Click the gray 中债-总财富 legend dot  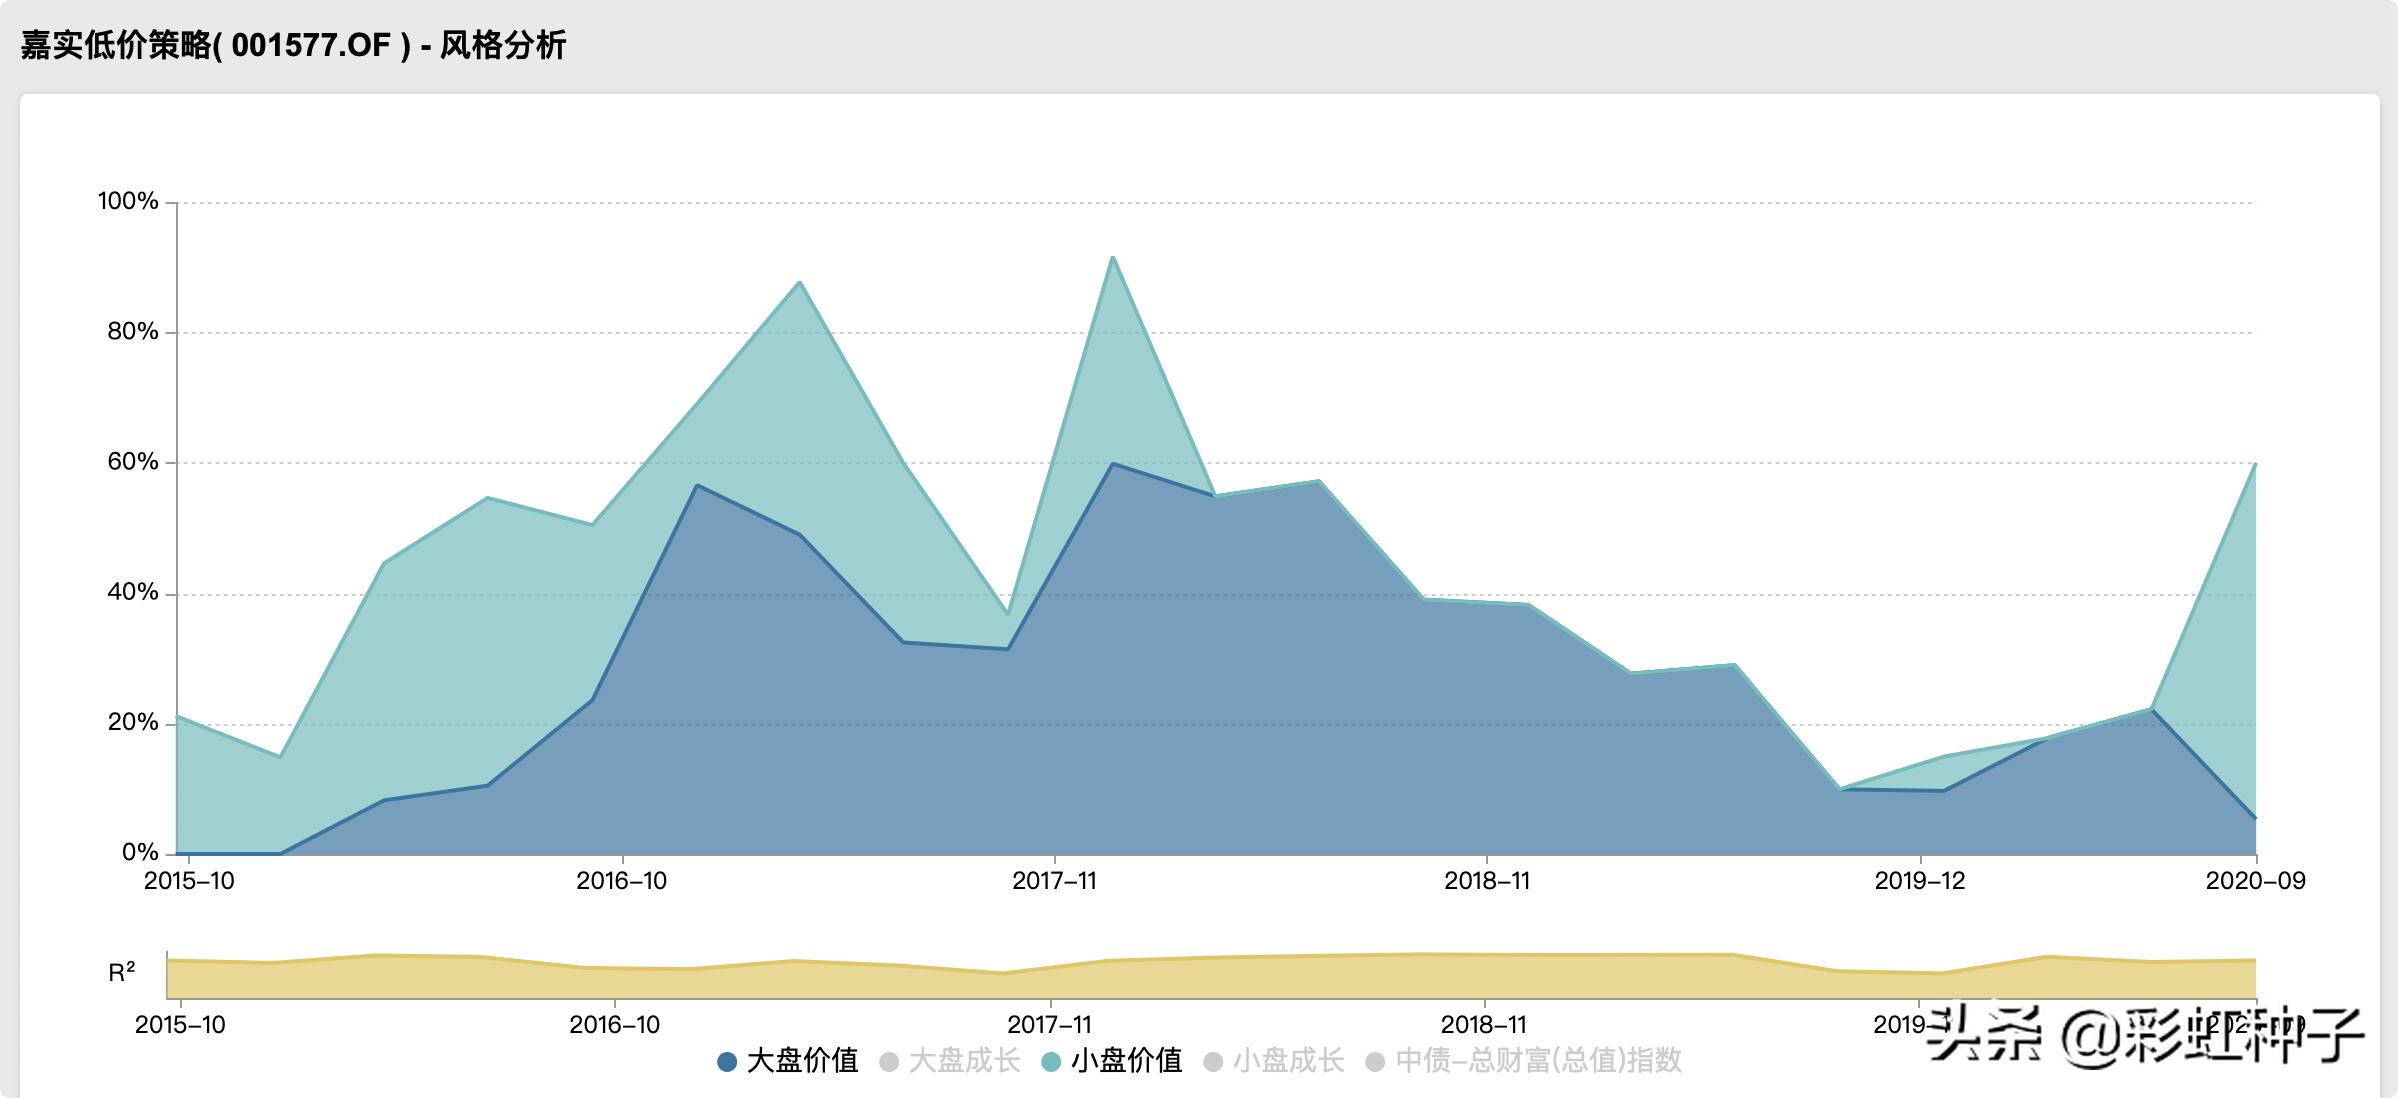1375,1062
